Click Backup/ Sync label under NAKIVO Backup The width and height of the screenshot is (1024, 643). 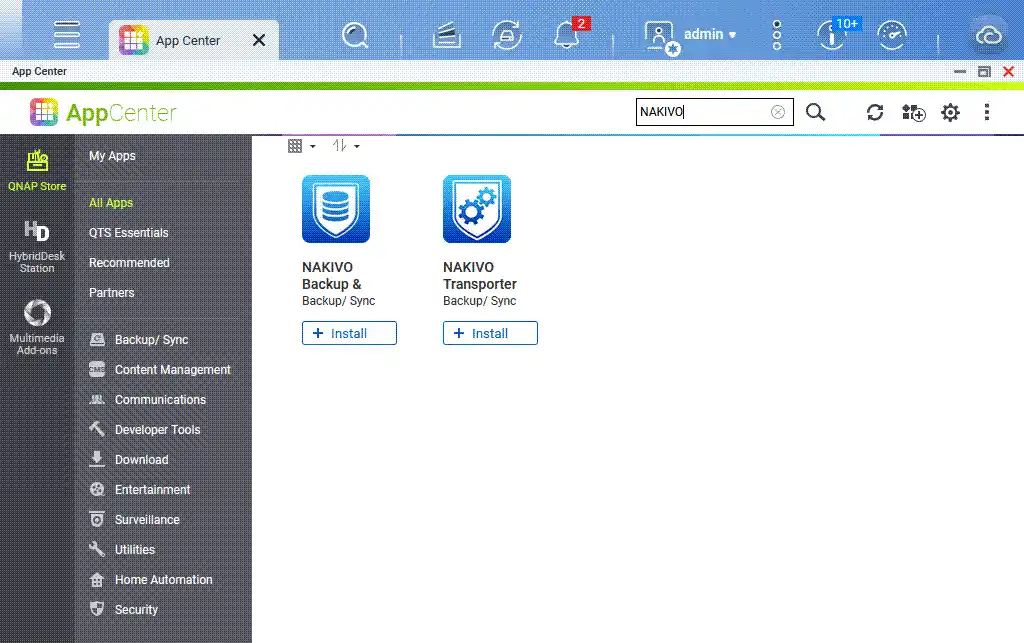pyautogui.click(x=338, y=301)
